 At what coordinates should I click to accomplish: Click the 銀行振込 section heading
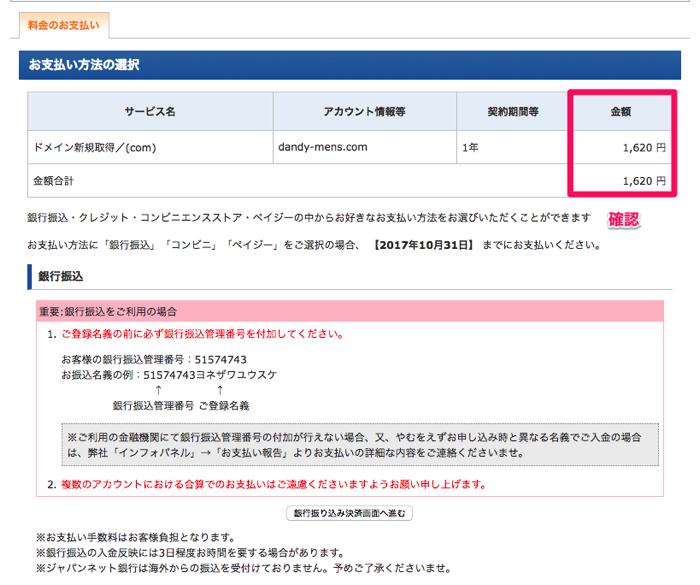60,276
